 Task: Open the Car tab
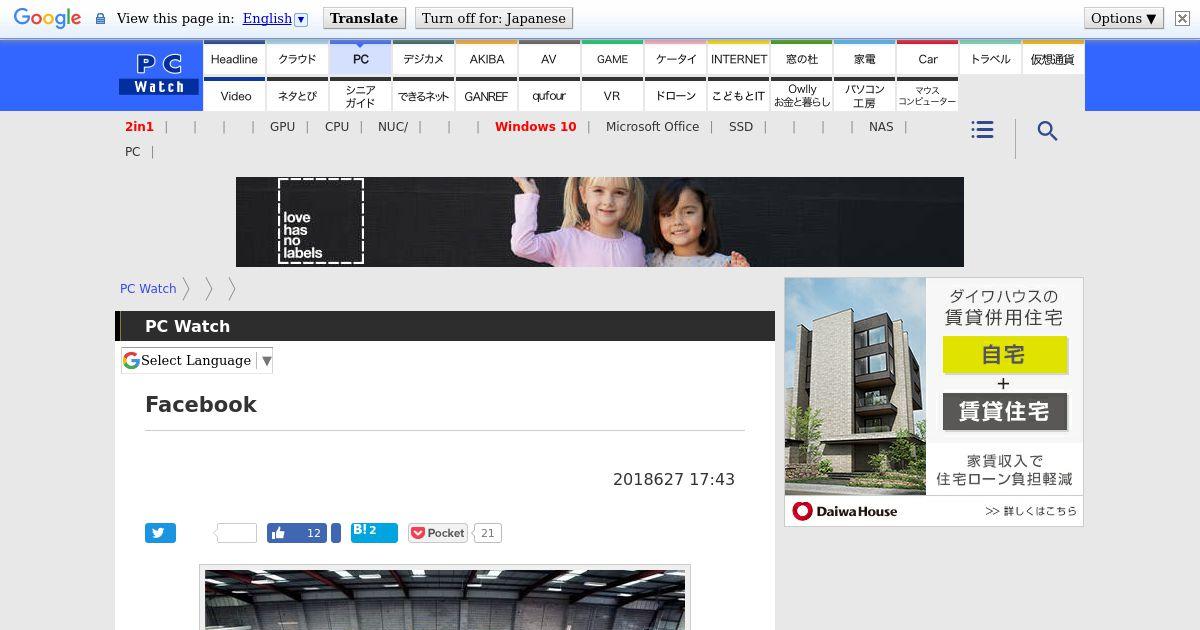pos(927,58)
